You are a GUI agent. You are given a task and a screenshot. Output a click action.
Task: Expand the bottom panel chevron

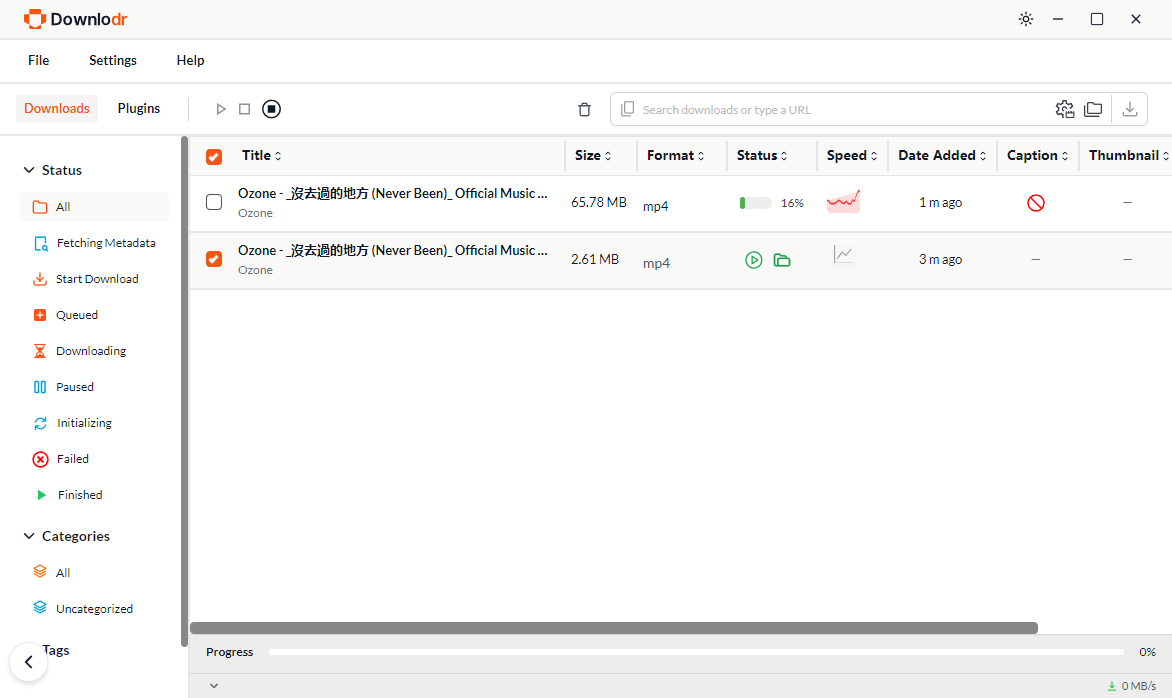tap(214, 686)
